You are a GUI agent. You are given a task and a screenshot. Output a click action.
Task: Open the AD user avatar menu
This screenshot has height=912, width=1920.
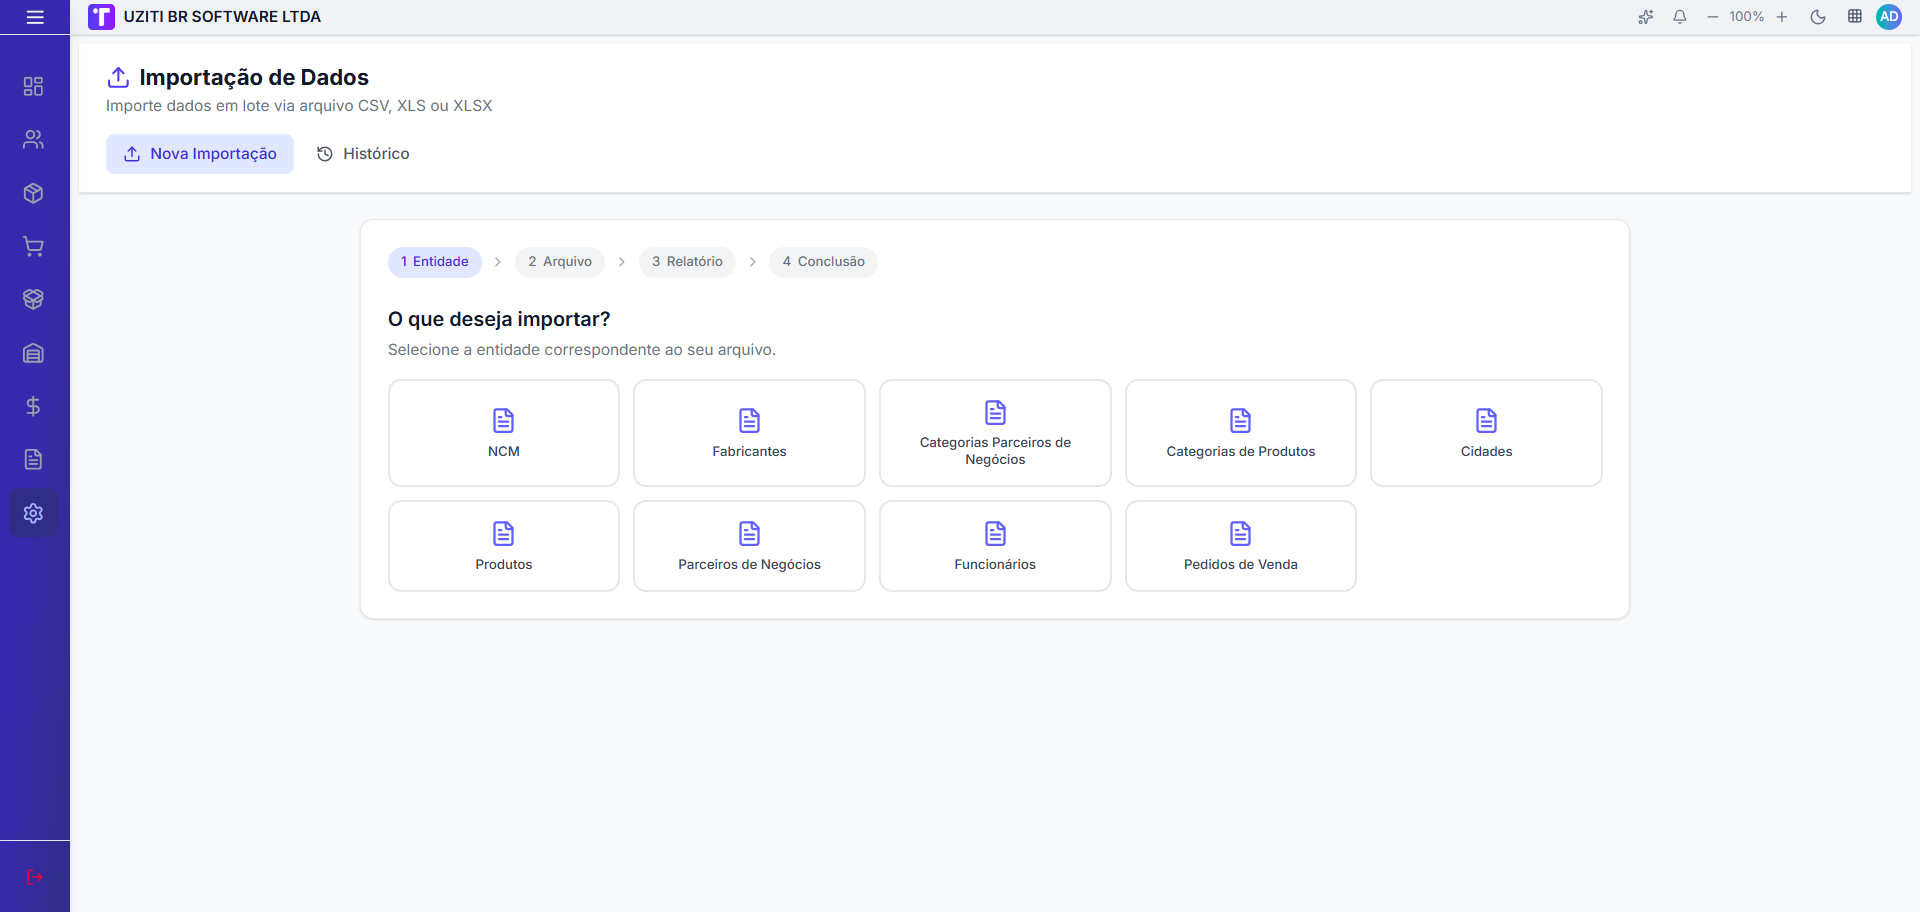tap(1889, 17)
